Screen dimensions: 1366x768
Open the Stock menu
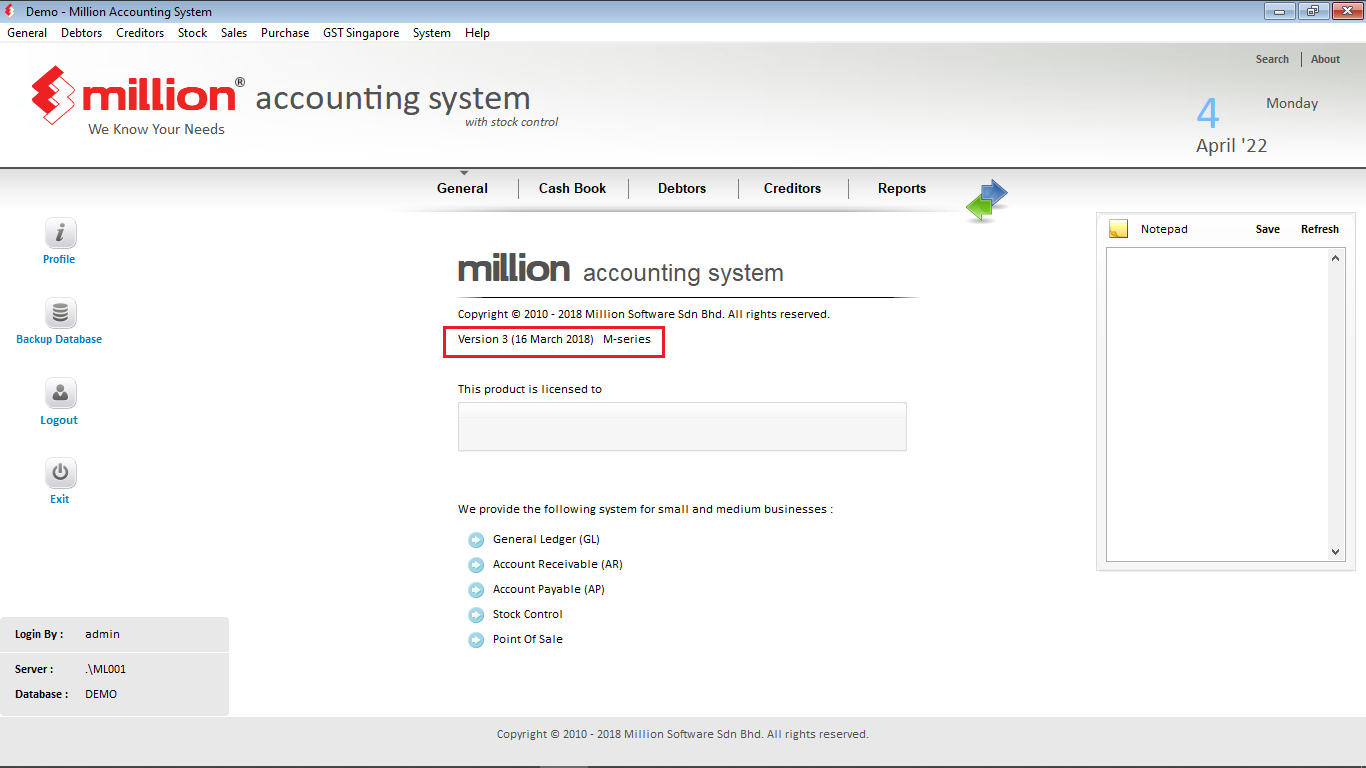point(192,33)
